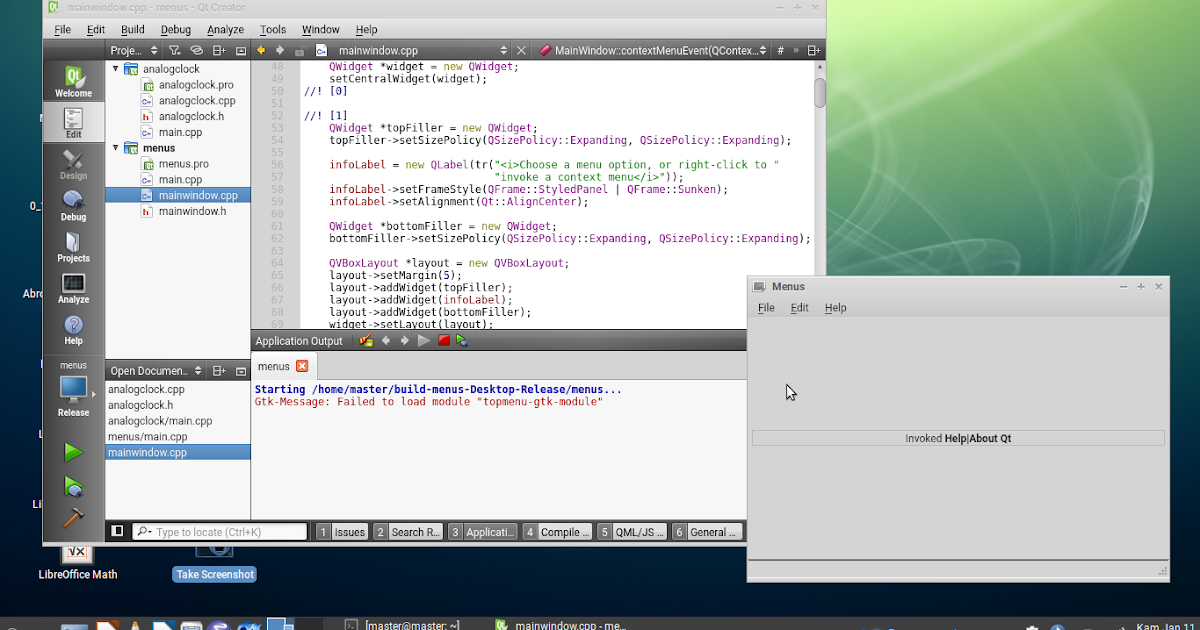
Task: Switch to the Issues output pane
Action: click(x=347, y=531)
